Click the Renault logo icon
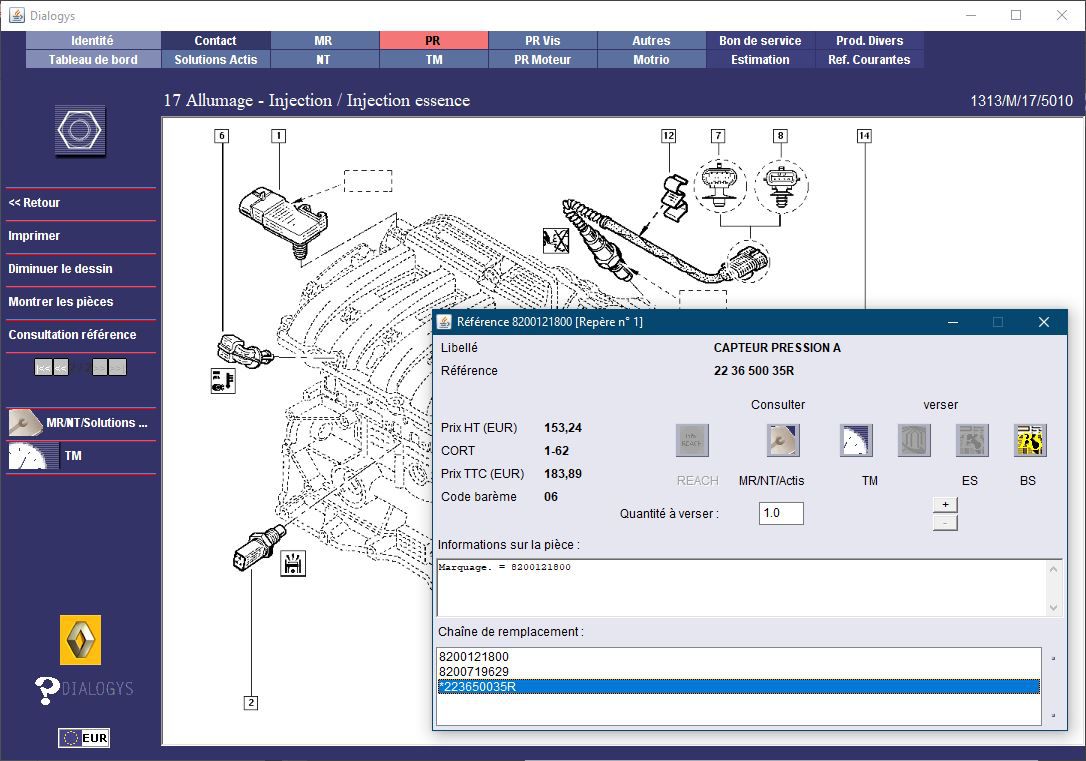 click(80, 640)
